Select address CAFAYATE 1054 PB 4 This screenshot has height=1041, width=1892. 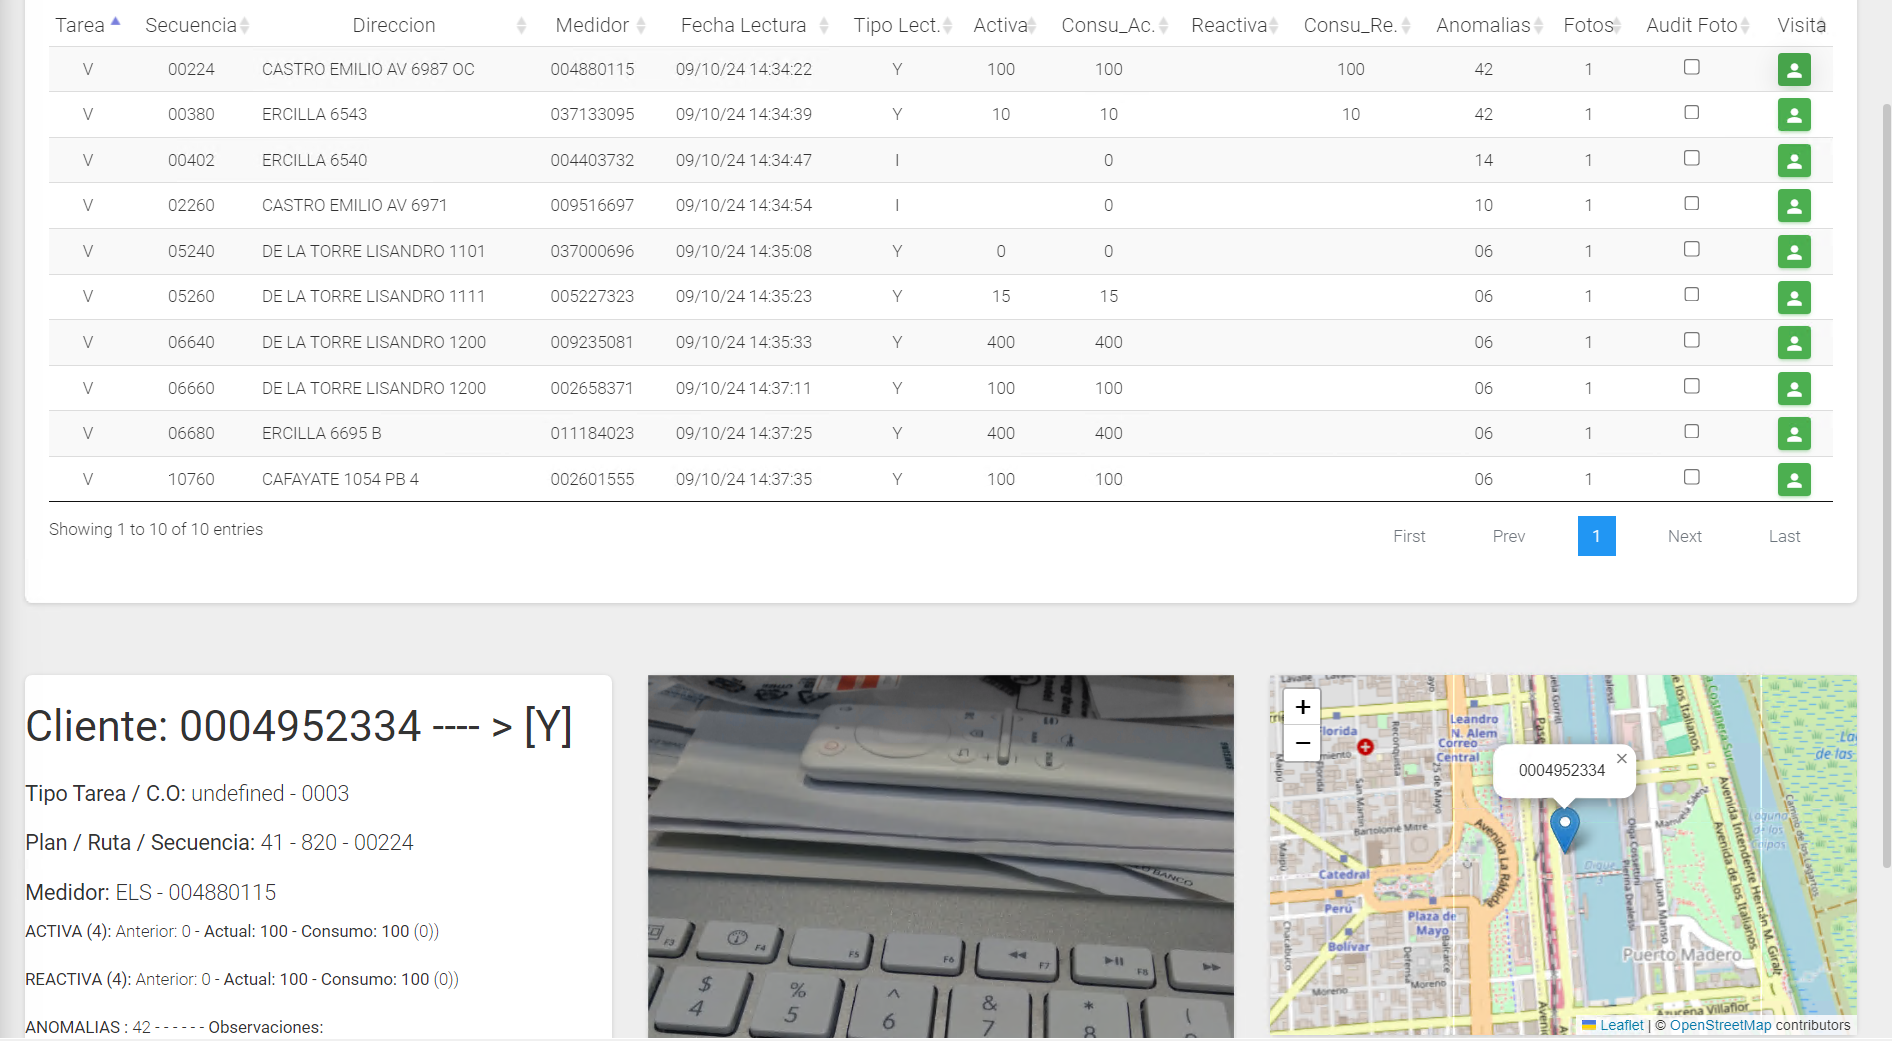click(340, 479)
